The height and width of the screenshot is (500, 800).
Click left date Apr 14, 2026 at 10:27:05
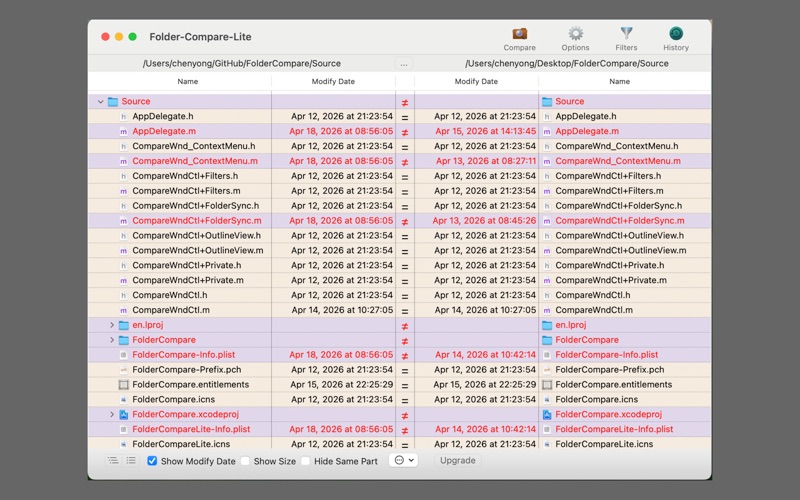coord(342,310)
